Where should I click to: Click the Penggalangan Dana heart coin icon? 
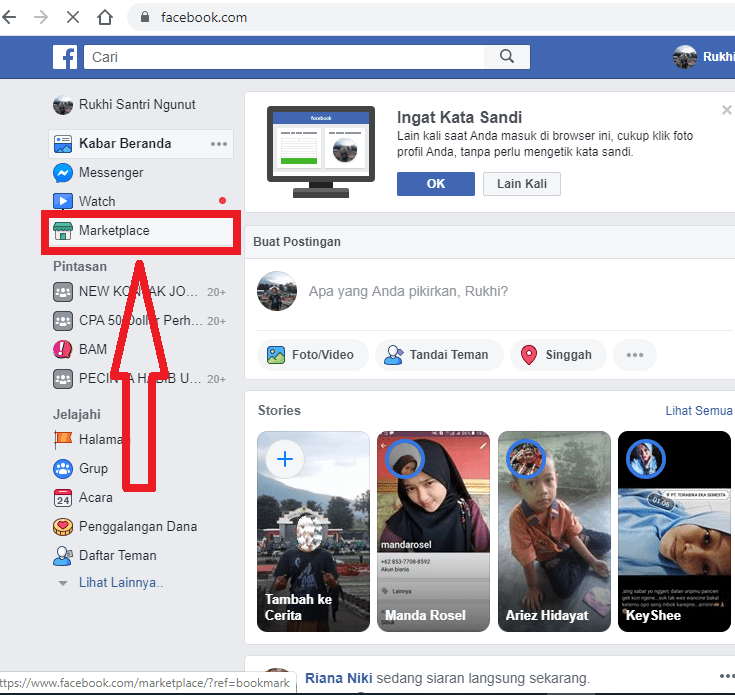tap(63, 527)
